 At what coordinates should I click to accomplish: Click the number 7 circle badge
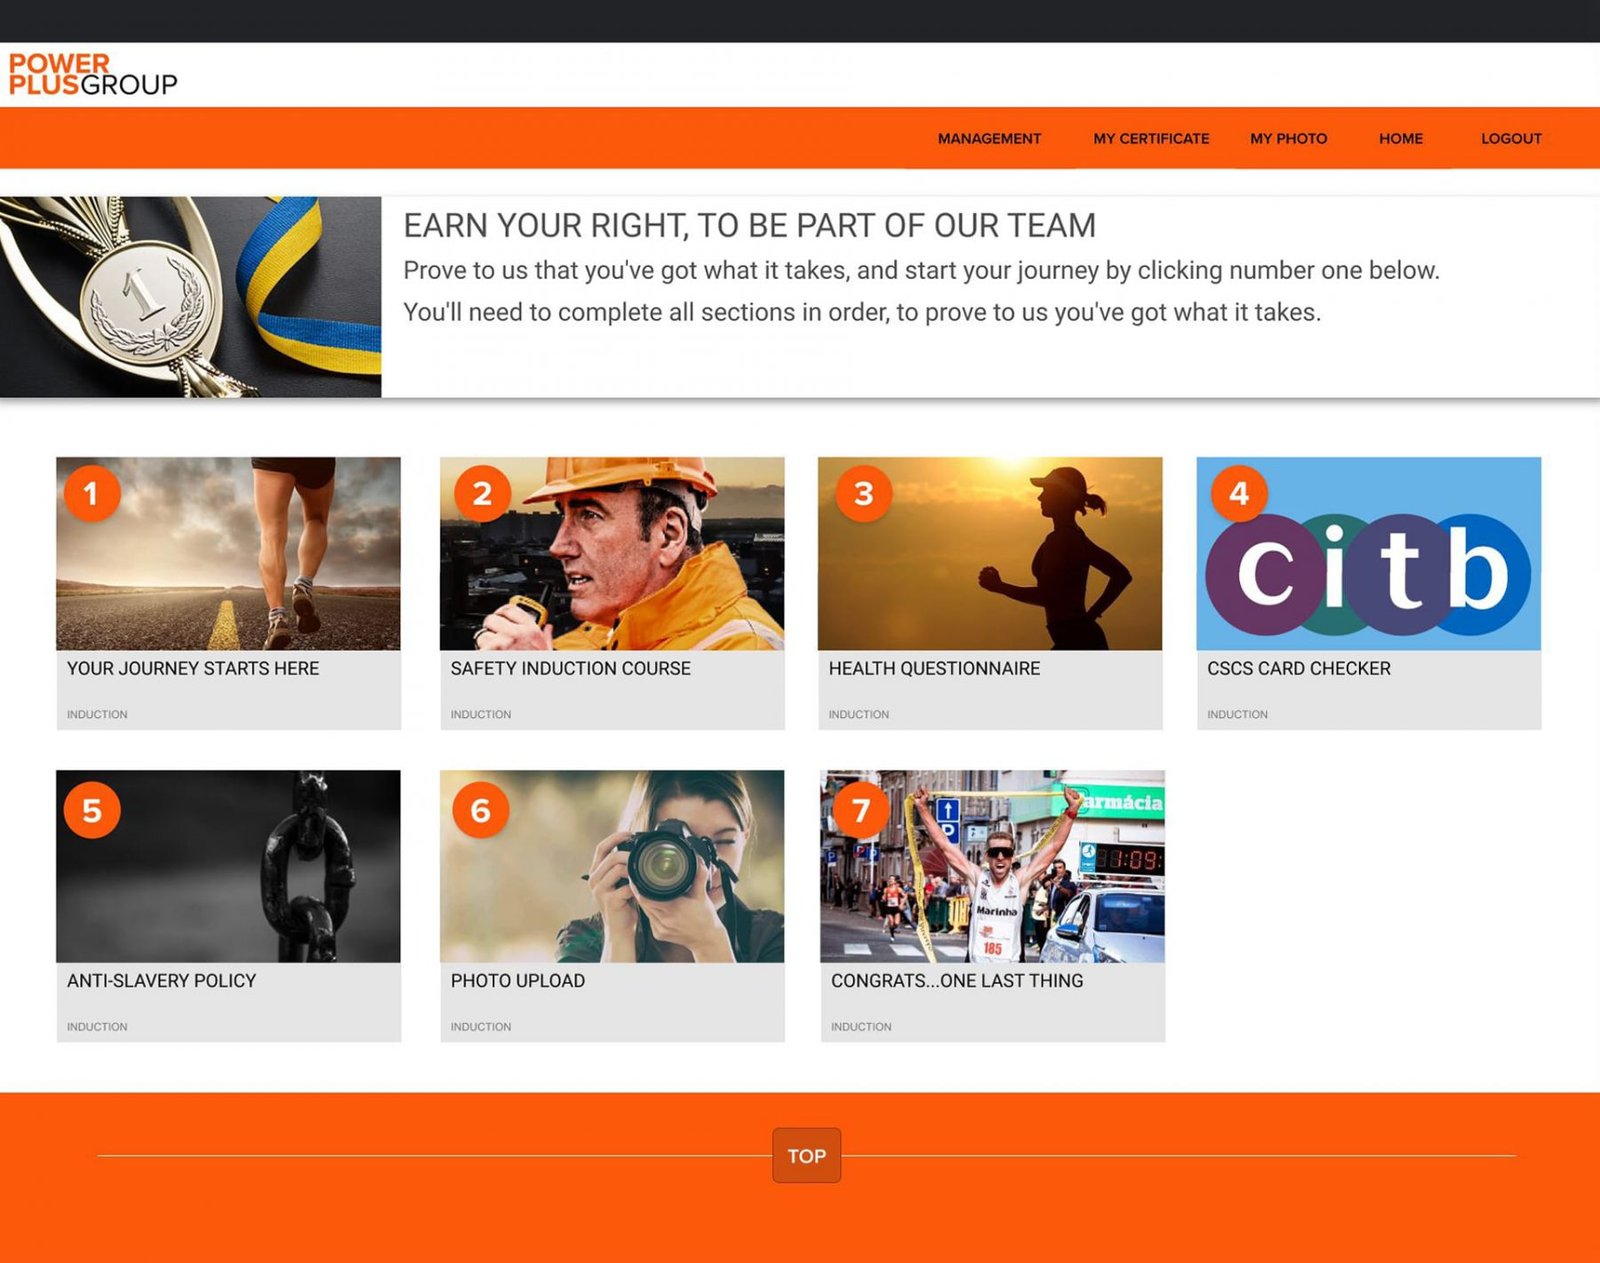point(861,810)
